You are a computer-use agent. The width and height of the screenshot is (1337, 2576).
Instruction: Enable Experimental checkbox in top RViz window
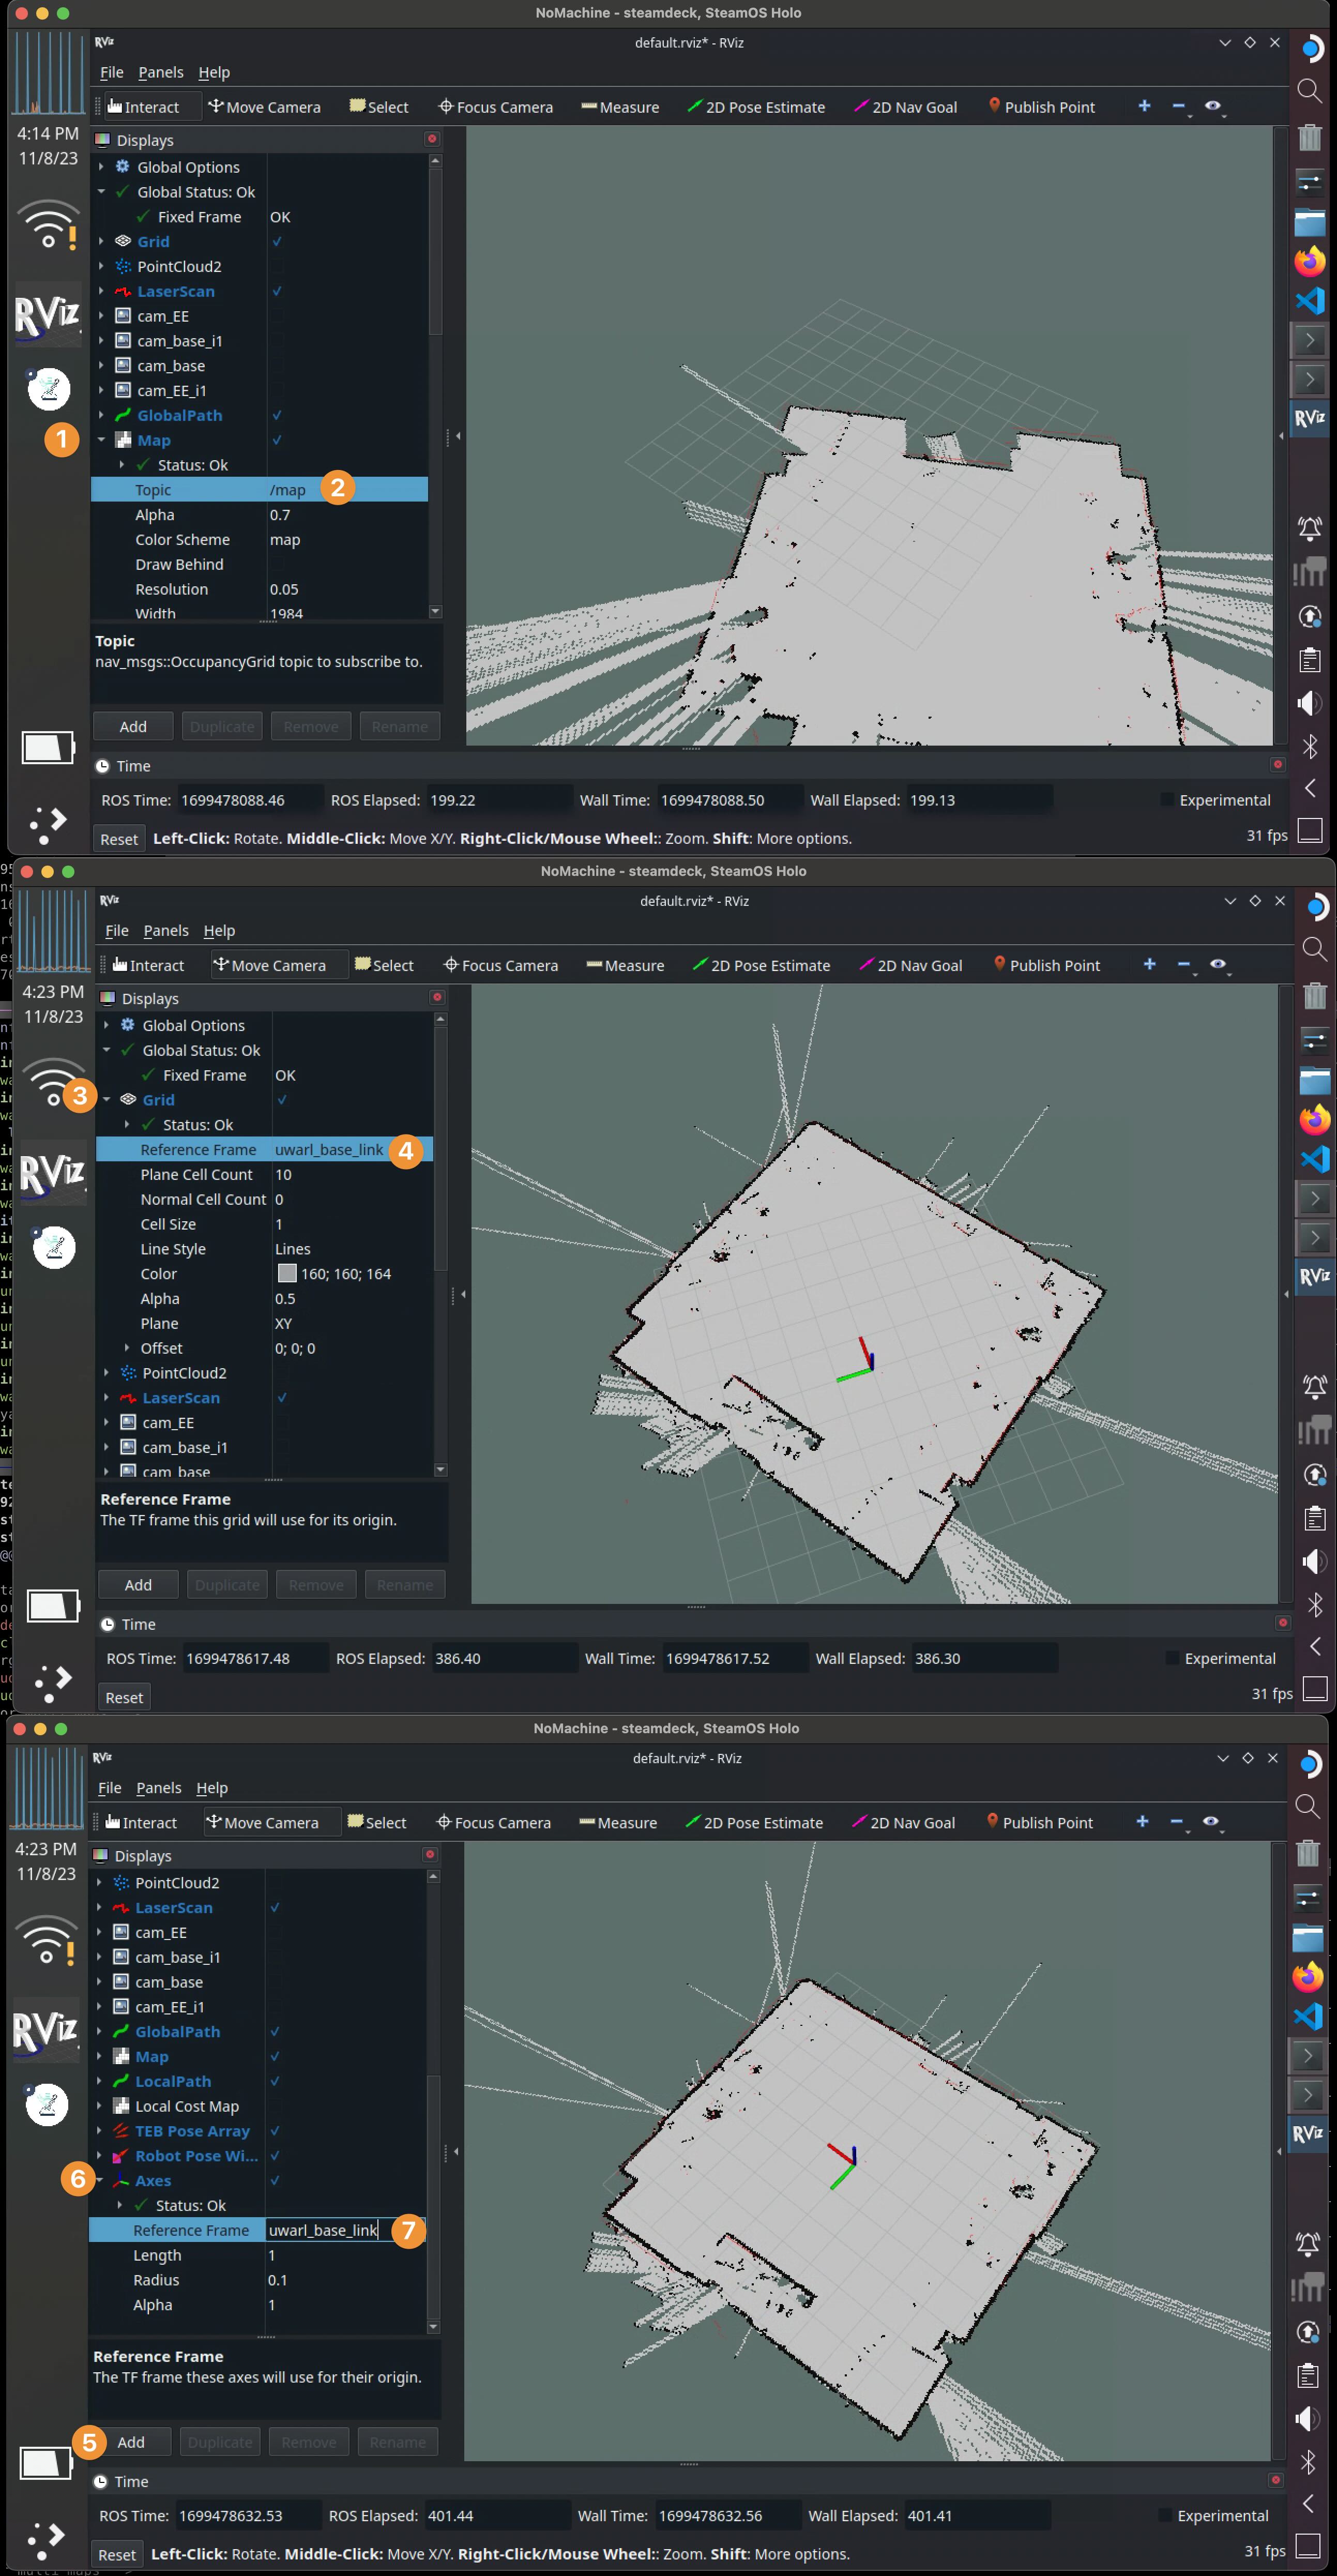coord(1167,800)
